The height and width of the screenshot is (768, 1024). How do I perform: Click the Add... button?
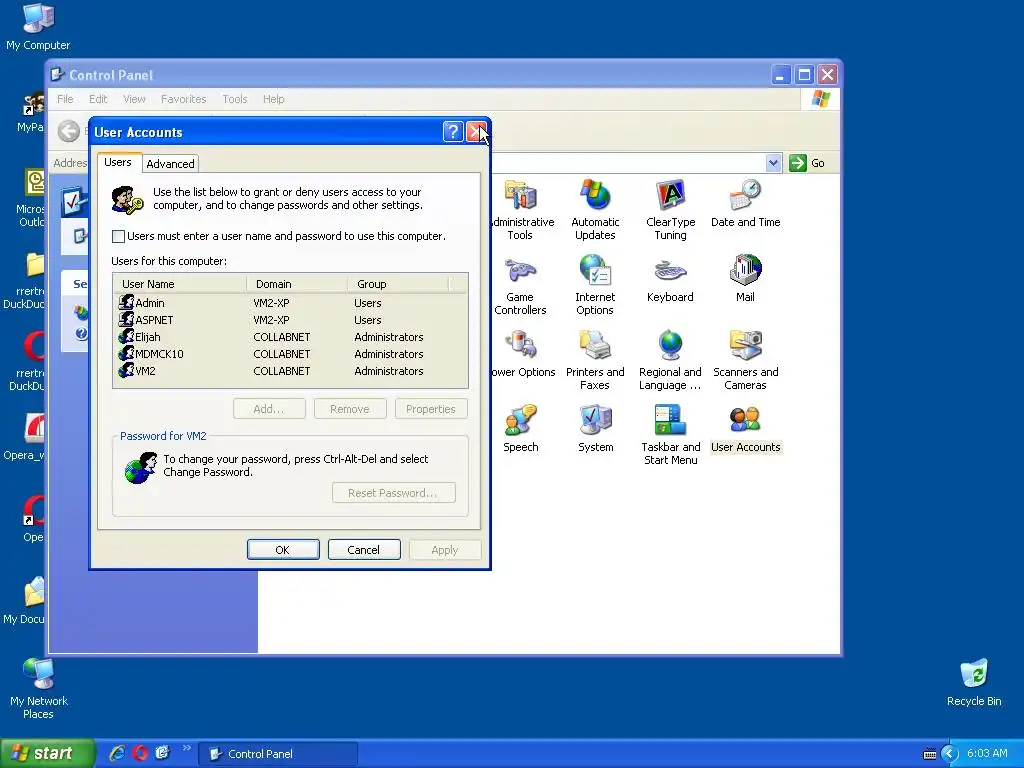pyautogui.click(x=269, y=409)
